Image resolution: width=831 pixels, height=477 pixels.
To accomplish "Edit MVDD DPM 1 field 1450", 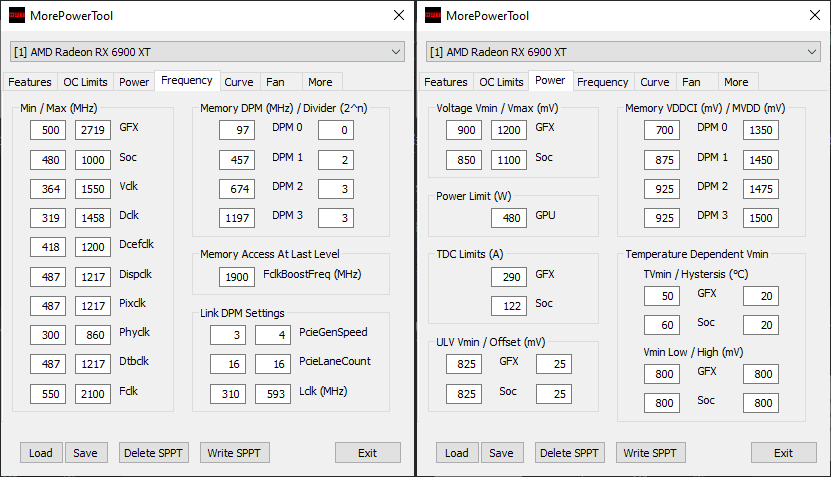I will point(761,160).
